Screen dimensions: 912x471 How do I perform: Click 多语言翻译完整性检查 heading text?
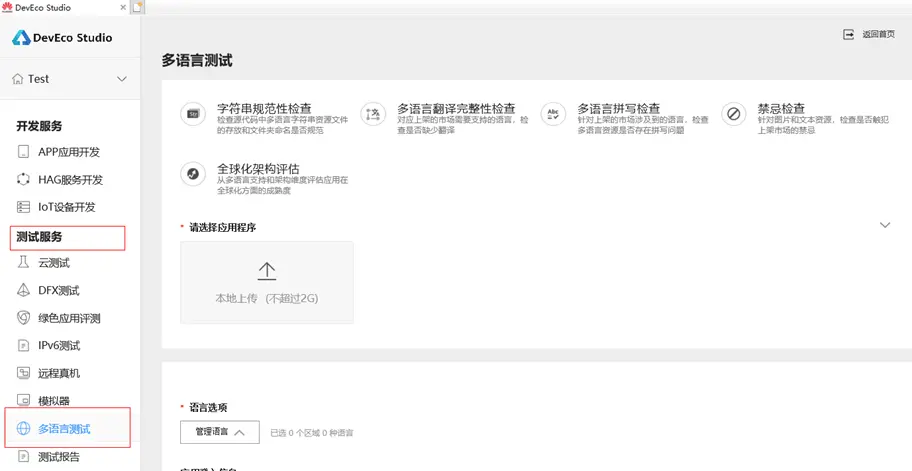(456, 109)
